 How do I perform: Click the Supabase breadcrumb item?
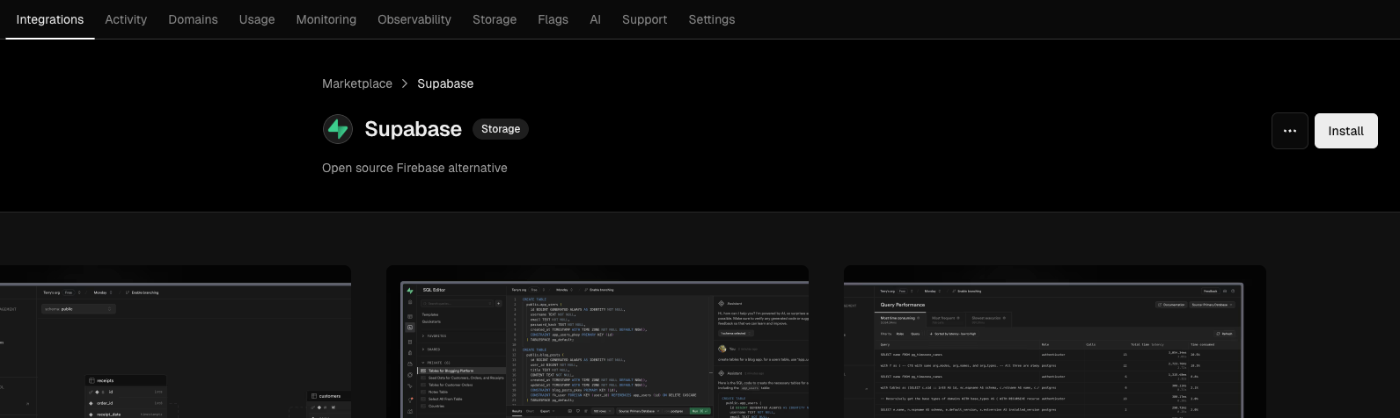tap(445, 83)
